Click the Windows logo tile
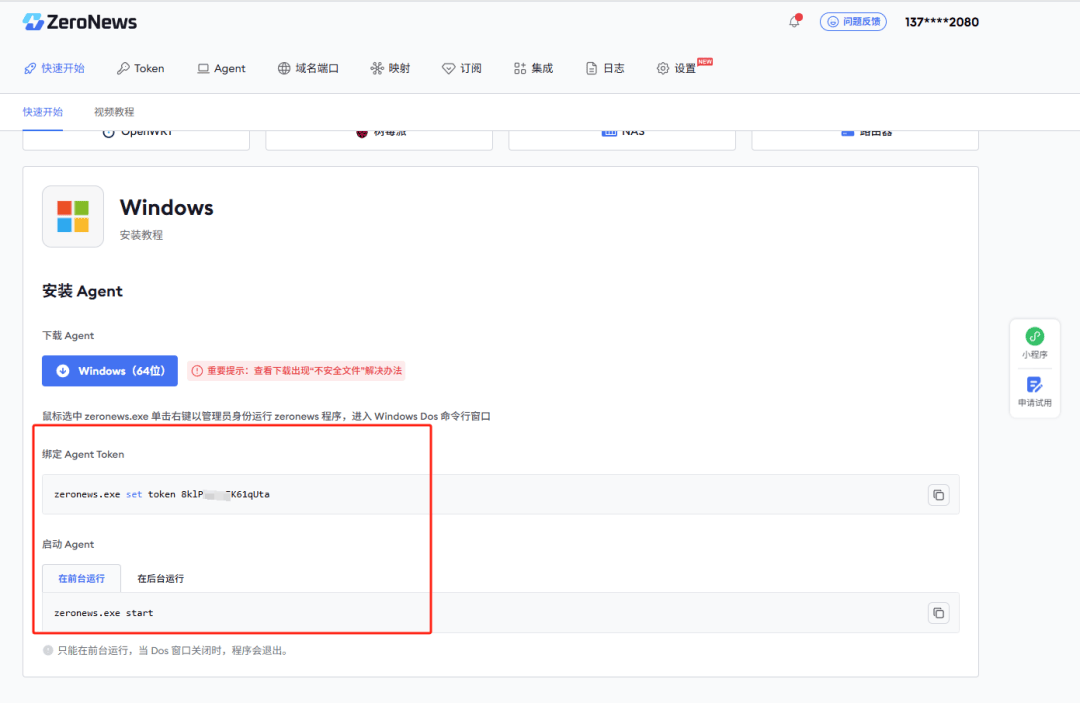The height and width of the screenshot is (703, 1080). 73,216
